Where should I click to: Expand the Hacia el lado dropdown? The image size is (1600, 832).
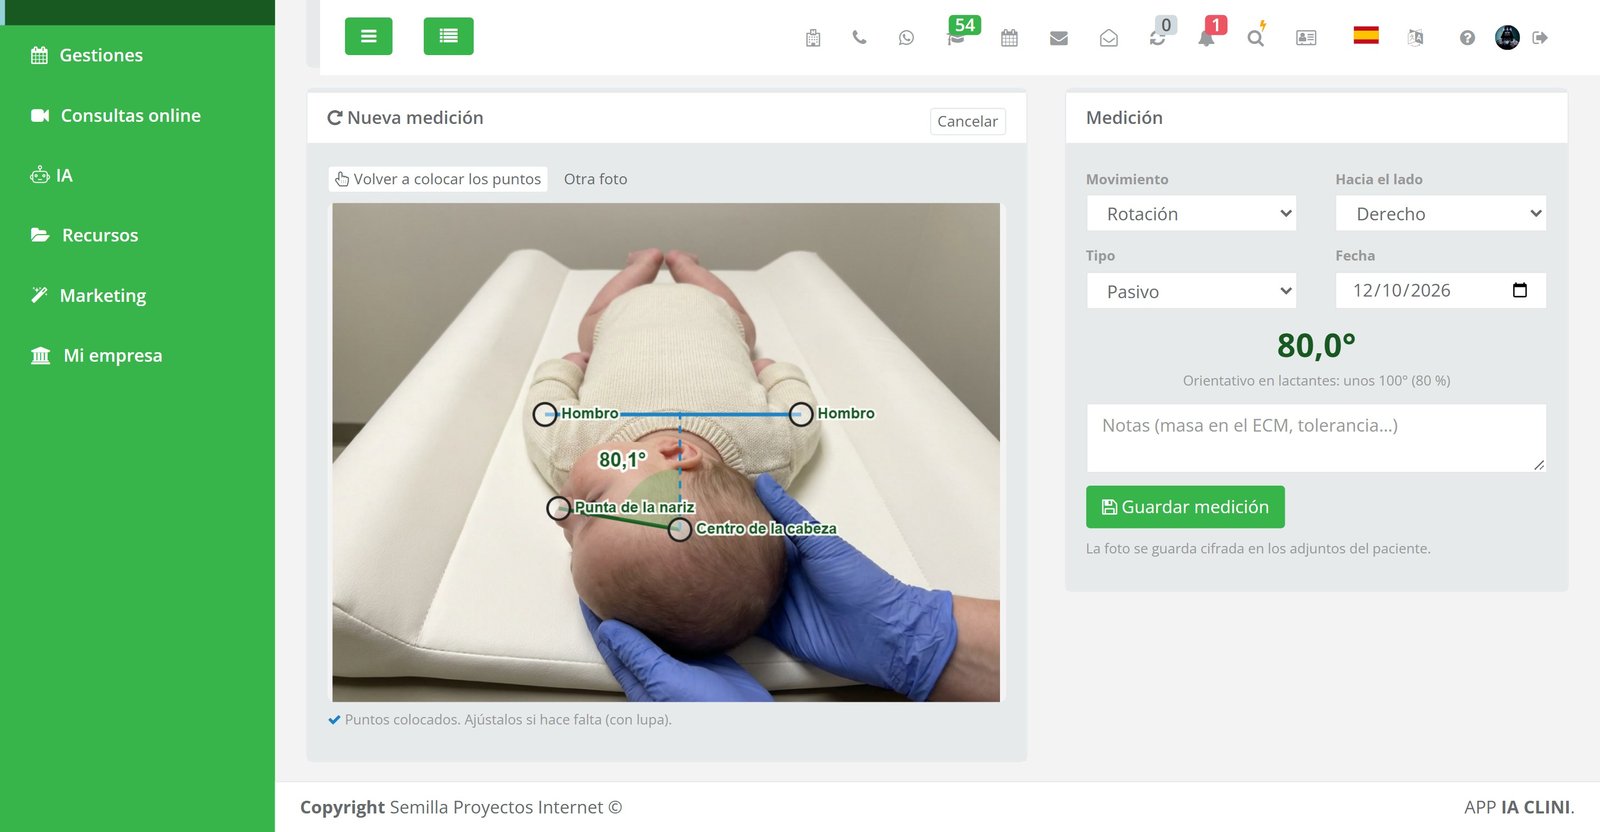pyautogui.click(x=1441, y=213)
